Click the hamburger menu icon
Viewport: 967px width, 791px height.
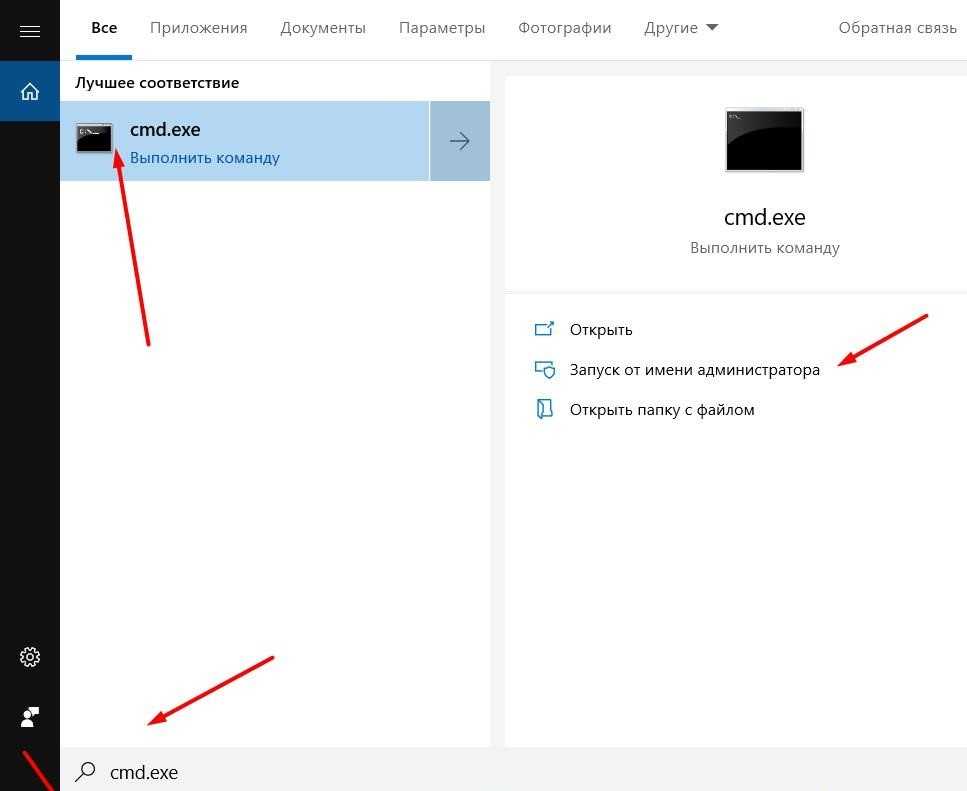tap(30, 31)
